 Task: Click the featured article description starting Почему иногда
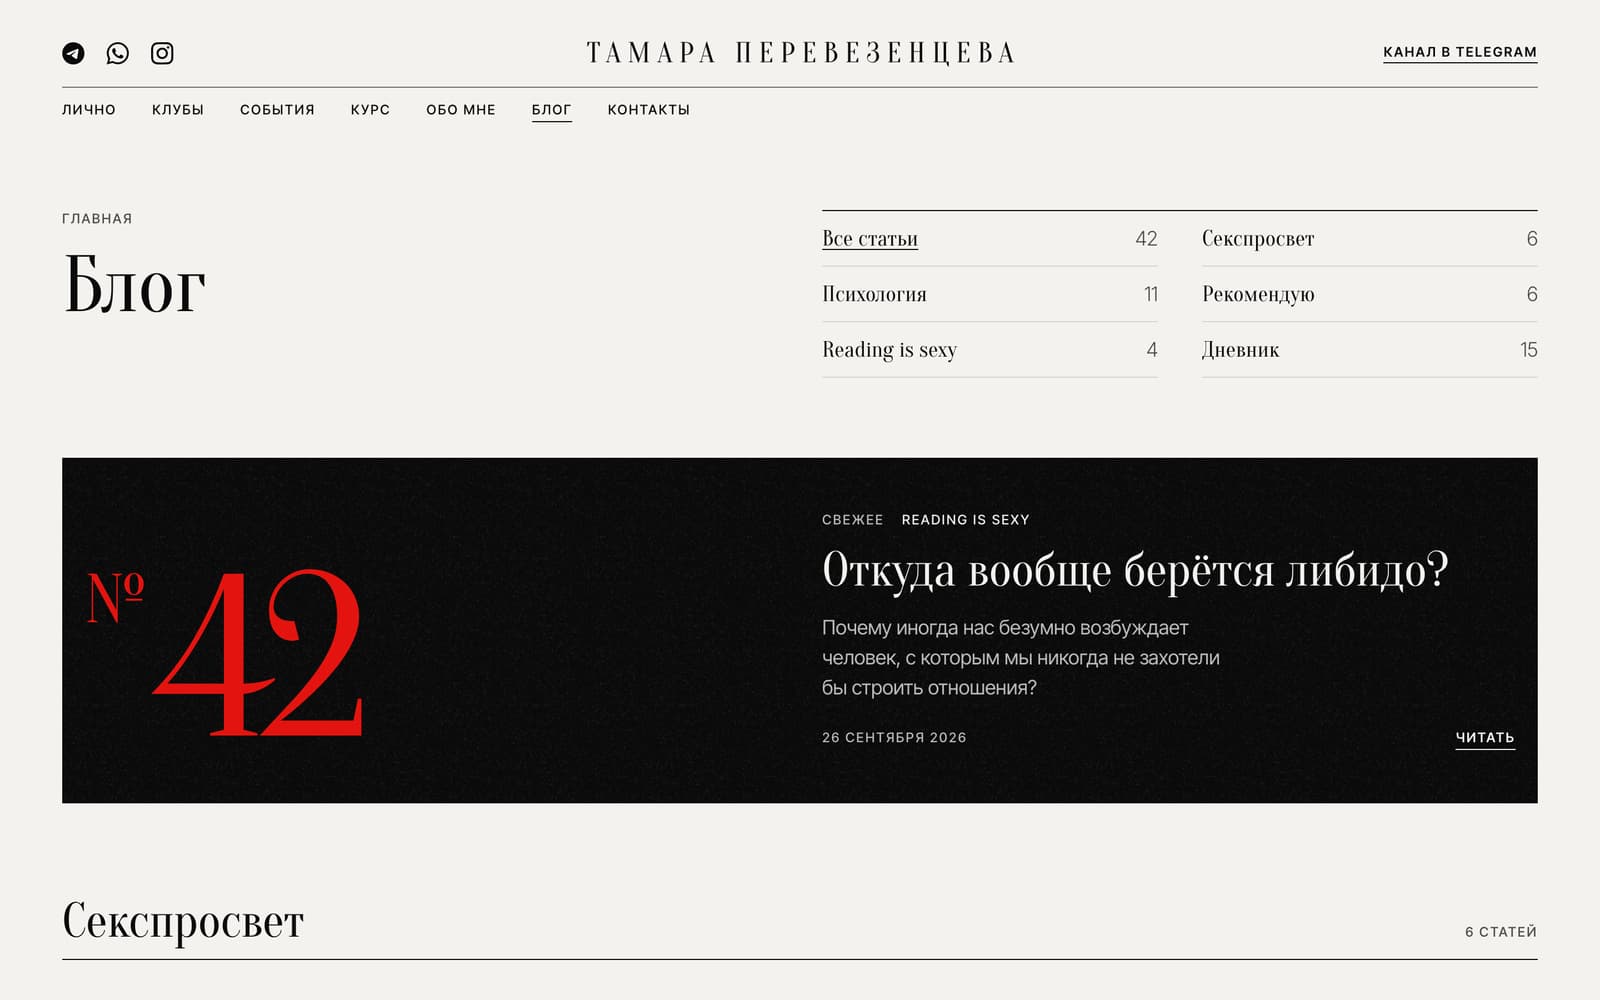coord(1021,658)
